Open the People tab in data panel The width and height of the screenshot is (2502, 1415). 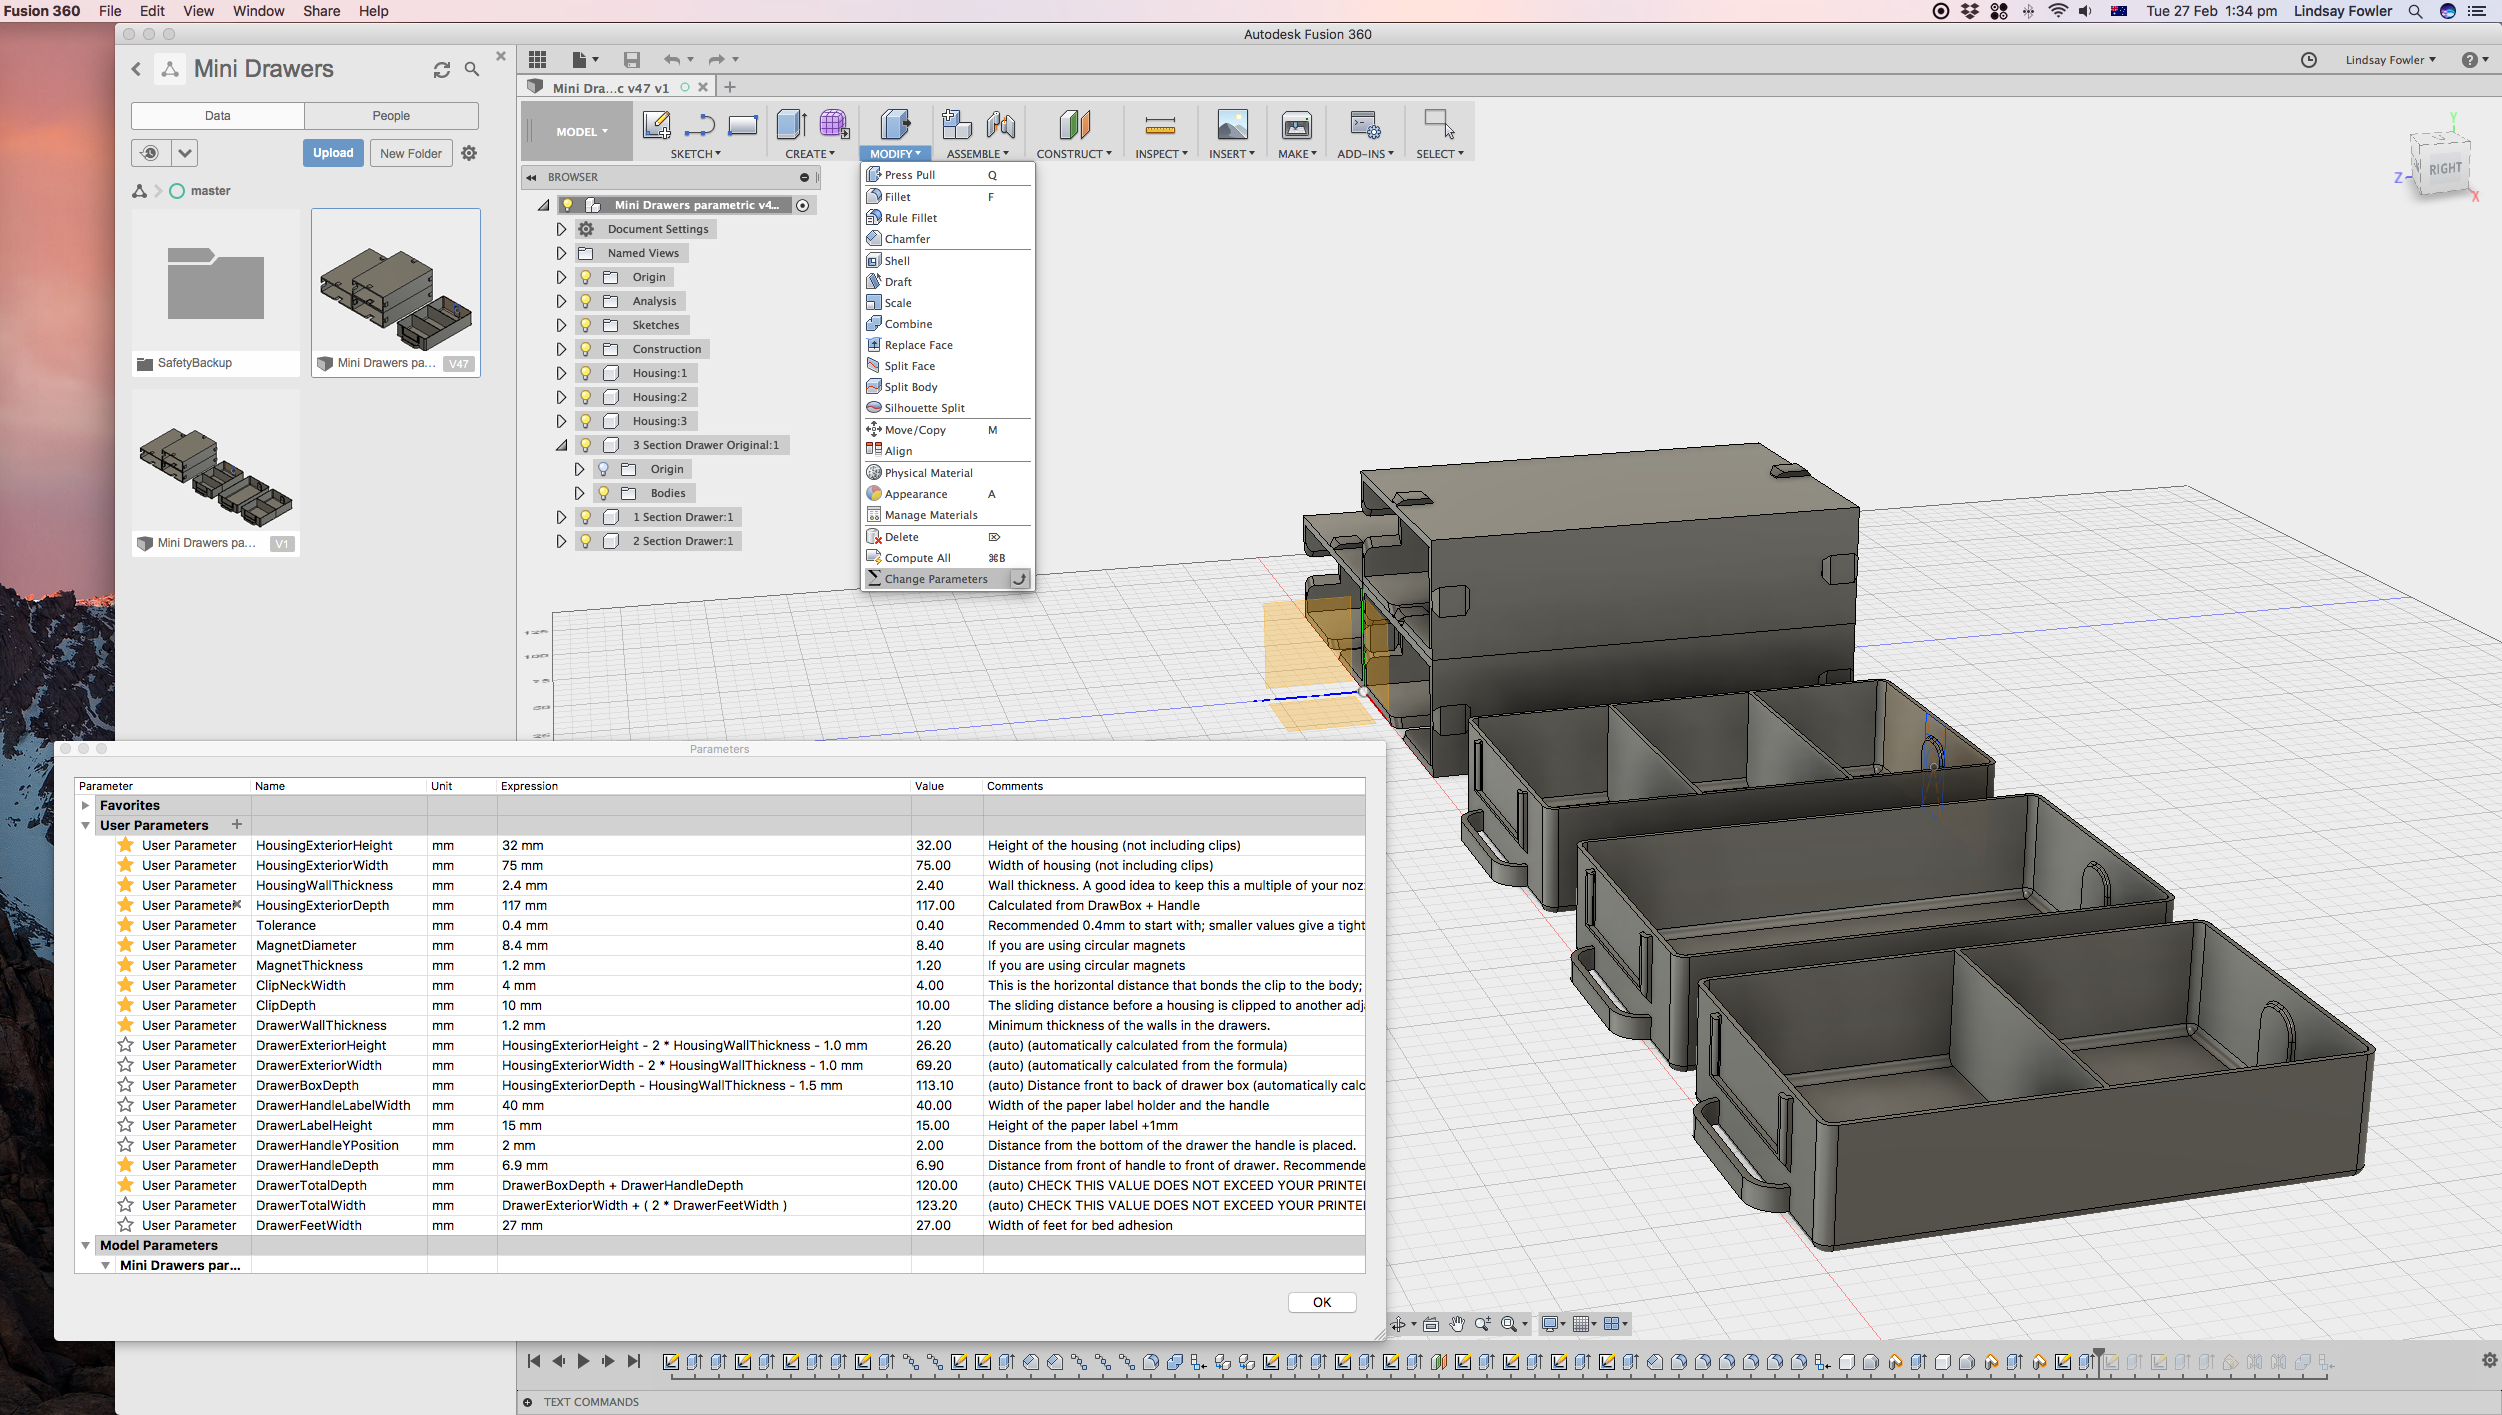[x=391, y=116]
